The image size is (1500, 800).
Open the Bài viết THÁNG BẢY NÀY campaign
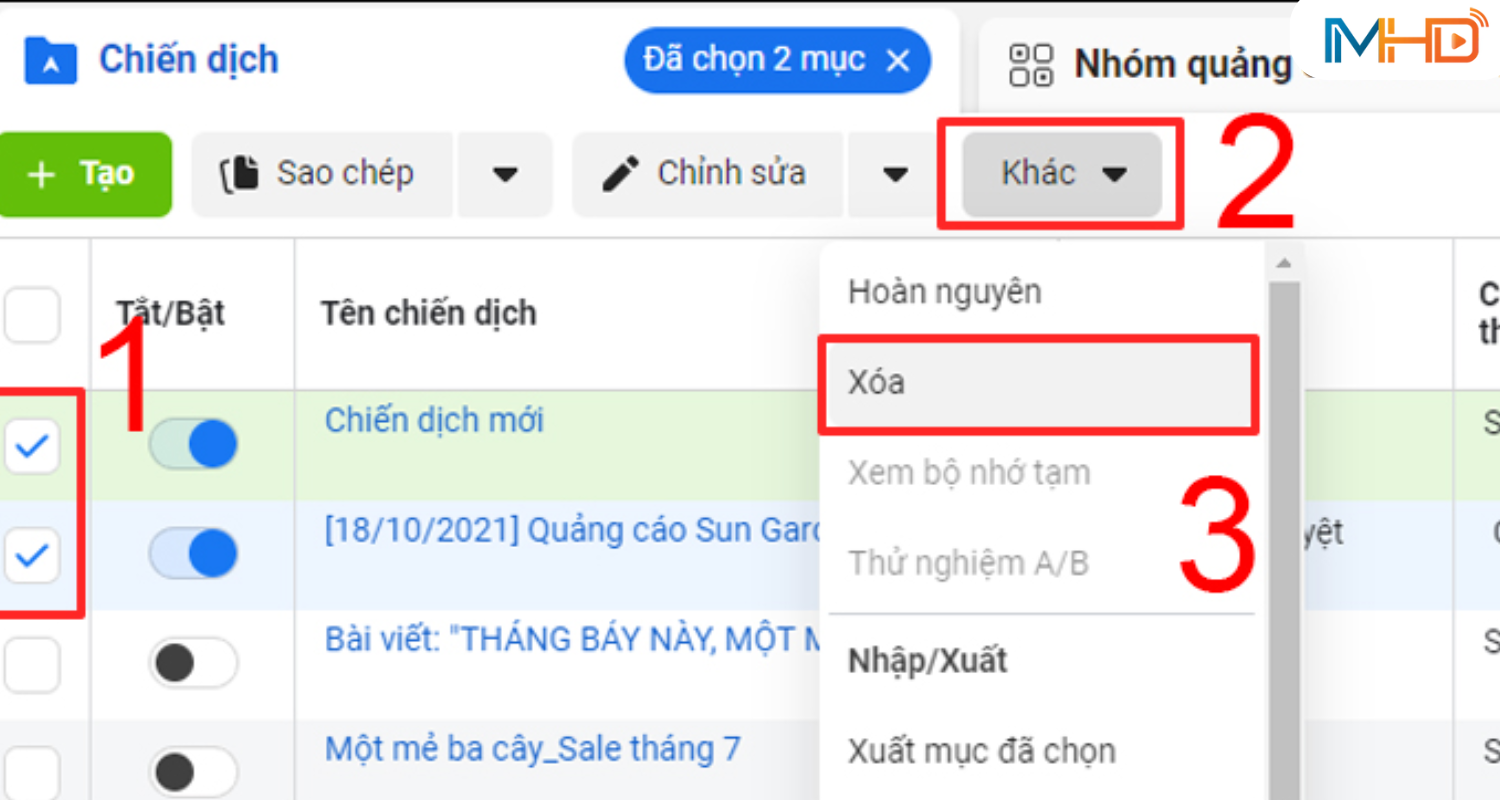[571, 639]
